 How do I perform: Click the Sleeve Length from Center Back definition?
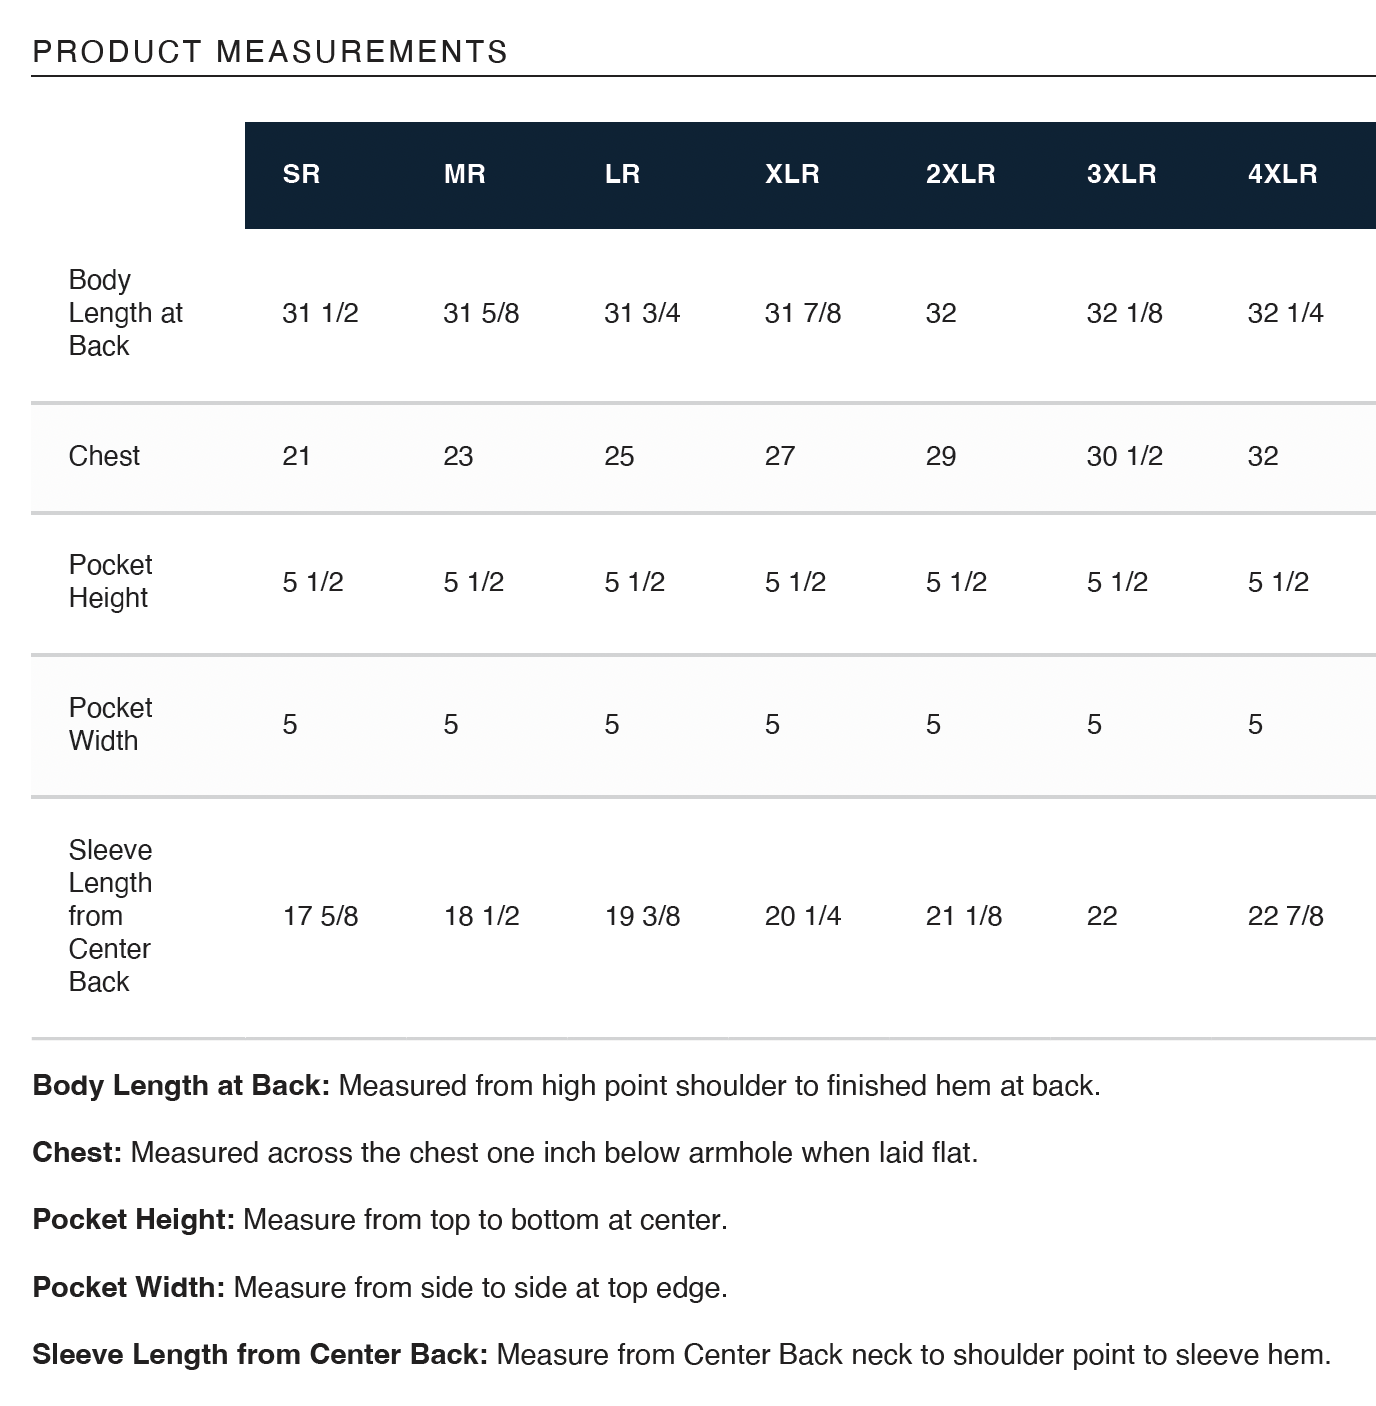pos(682,1355)
